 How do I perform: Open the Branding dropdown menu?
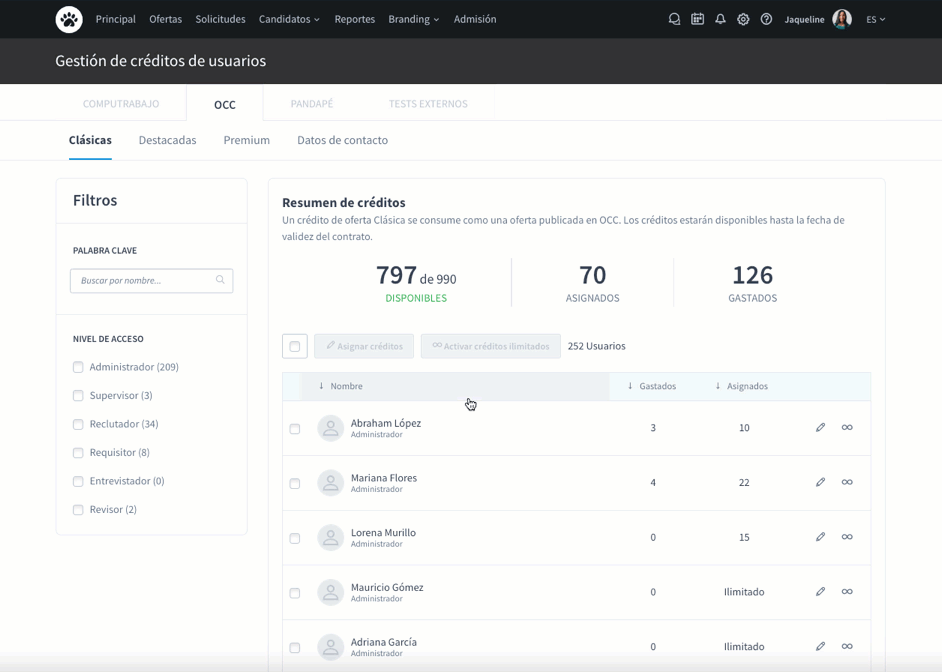coord(413,19)
